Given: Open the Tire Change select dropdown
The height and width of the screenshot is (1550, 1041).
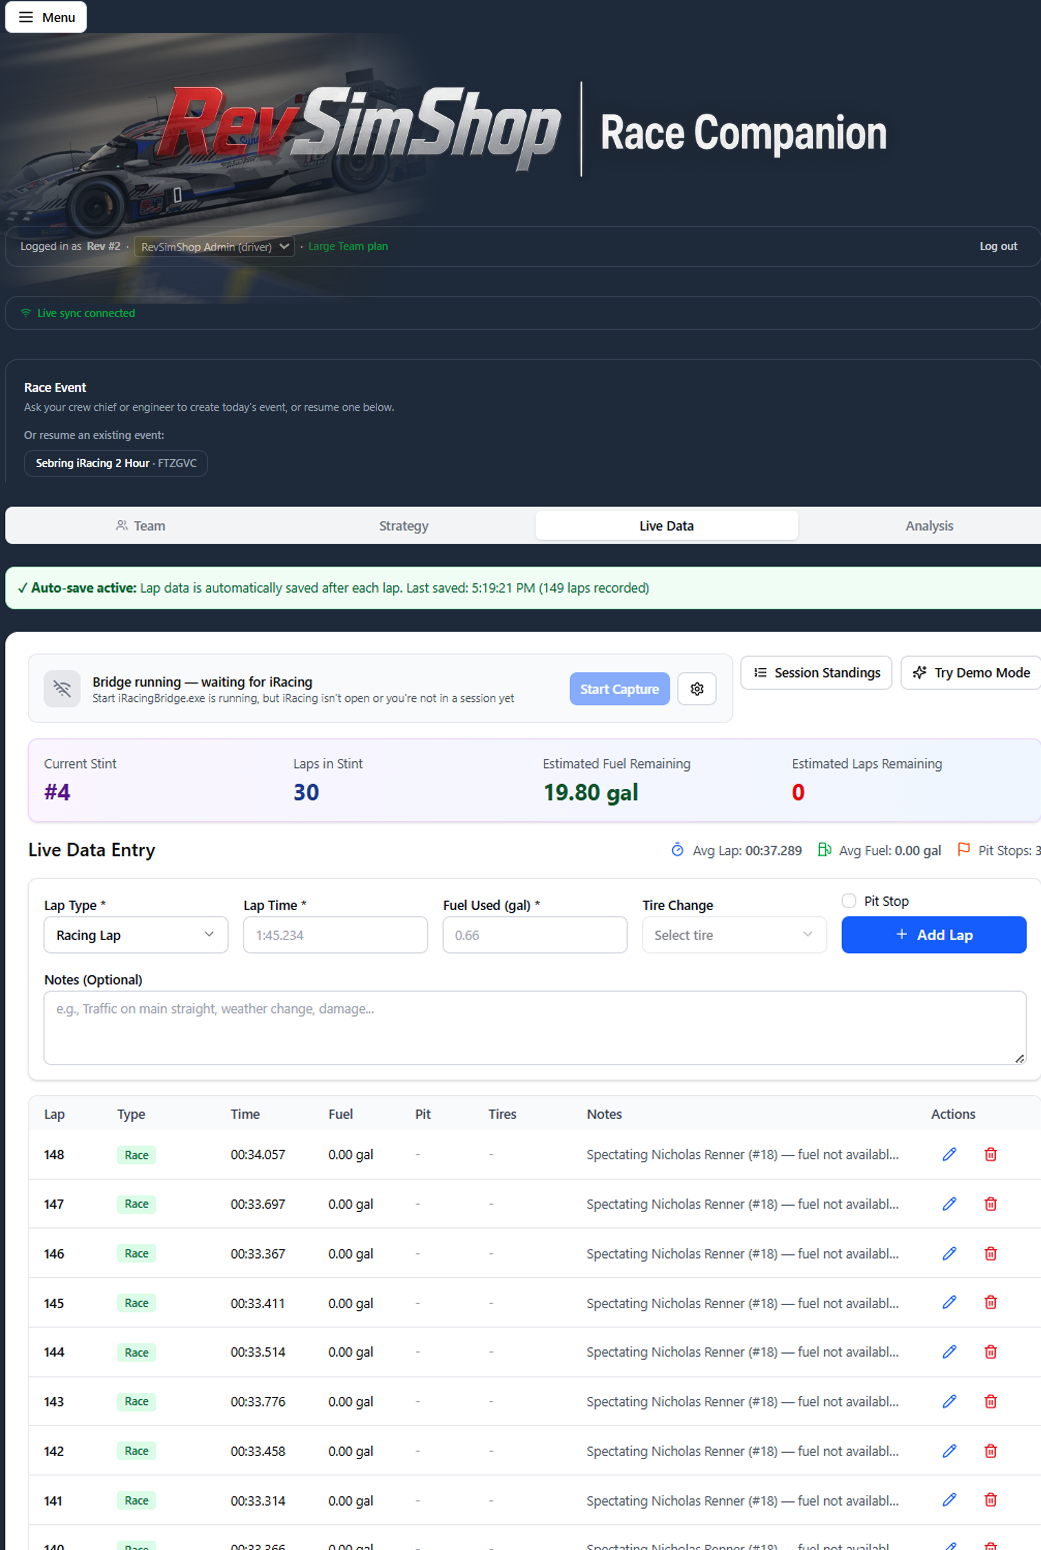Looking at the screenshot, I should 734,935.
